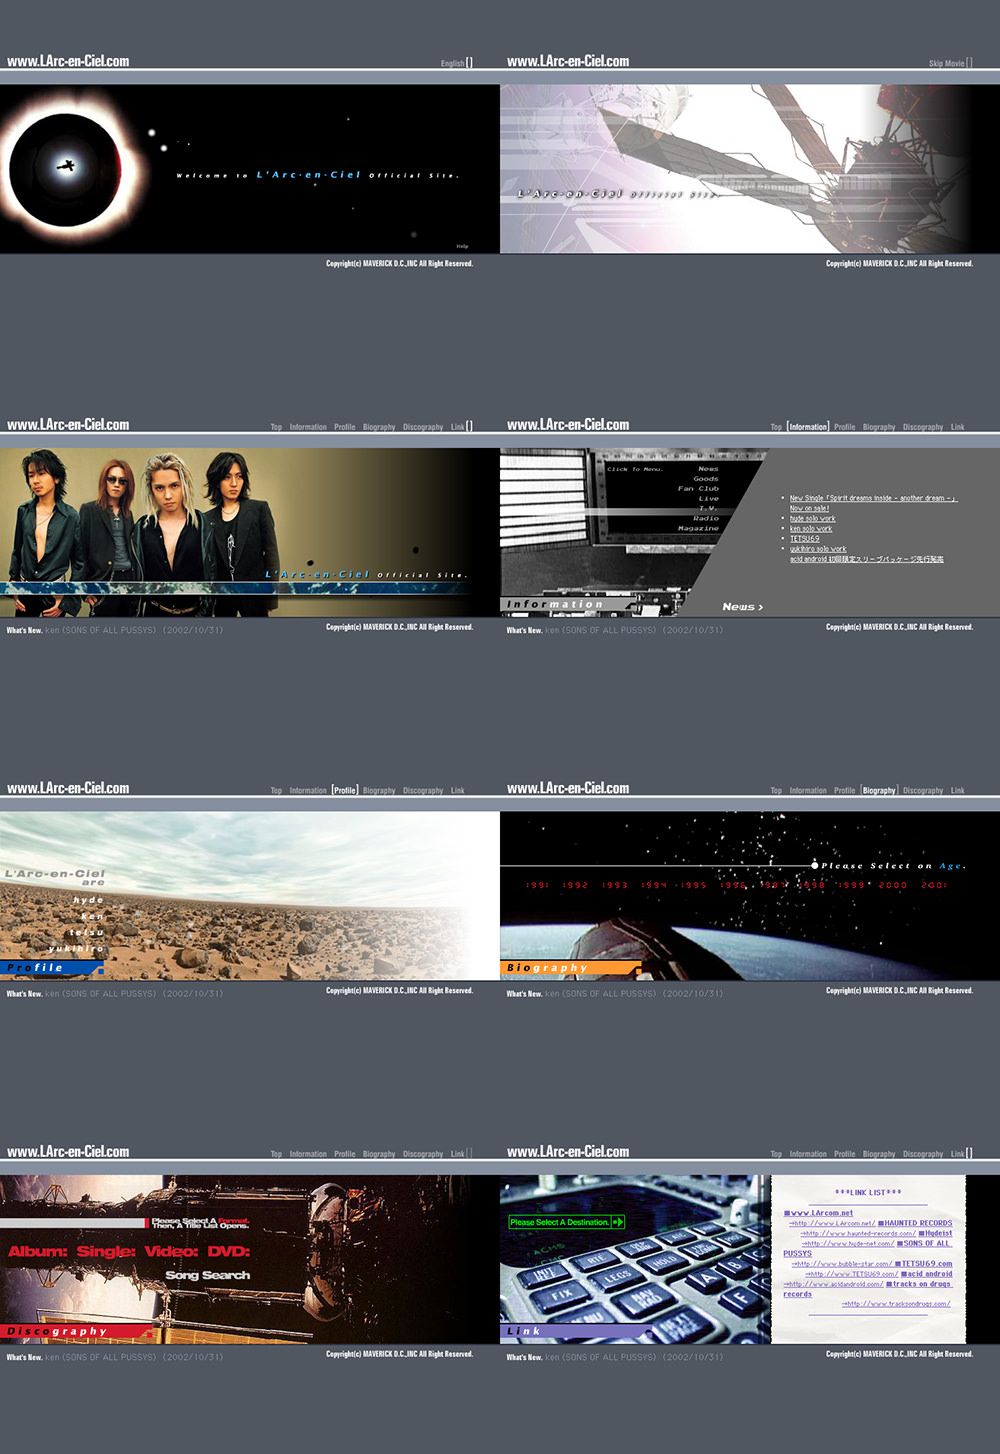Select Radio in the Information menu
Image resolution: width=1000 pixels, height=1454 pixels.
(706, 518)
